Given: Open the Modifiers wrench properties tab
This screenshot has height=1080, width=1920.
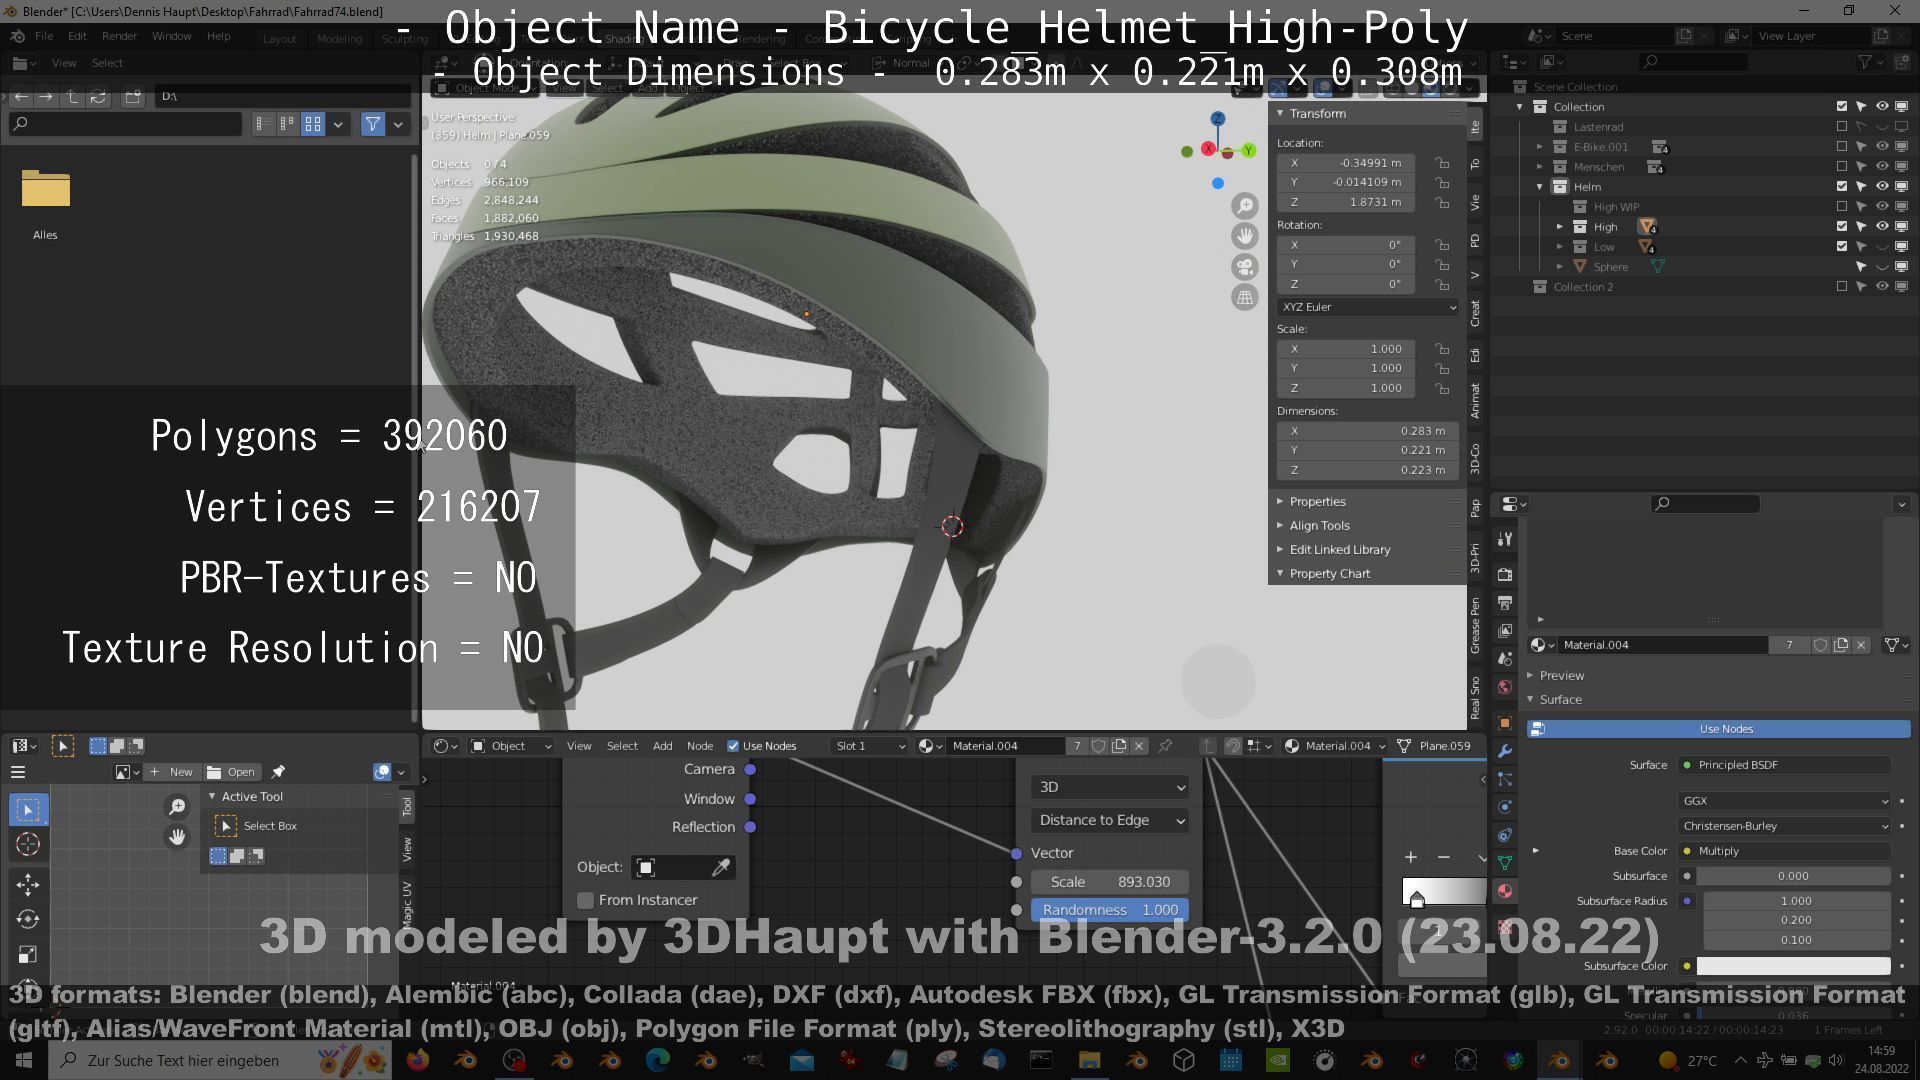Looking at the screenshot, I should coord(1504,751).
